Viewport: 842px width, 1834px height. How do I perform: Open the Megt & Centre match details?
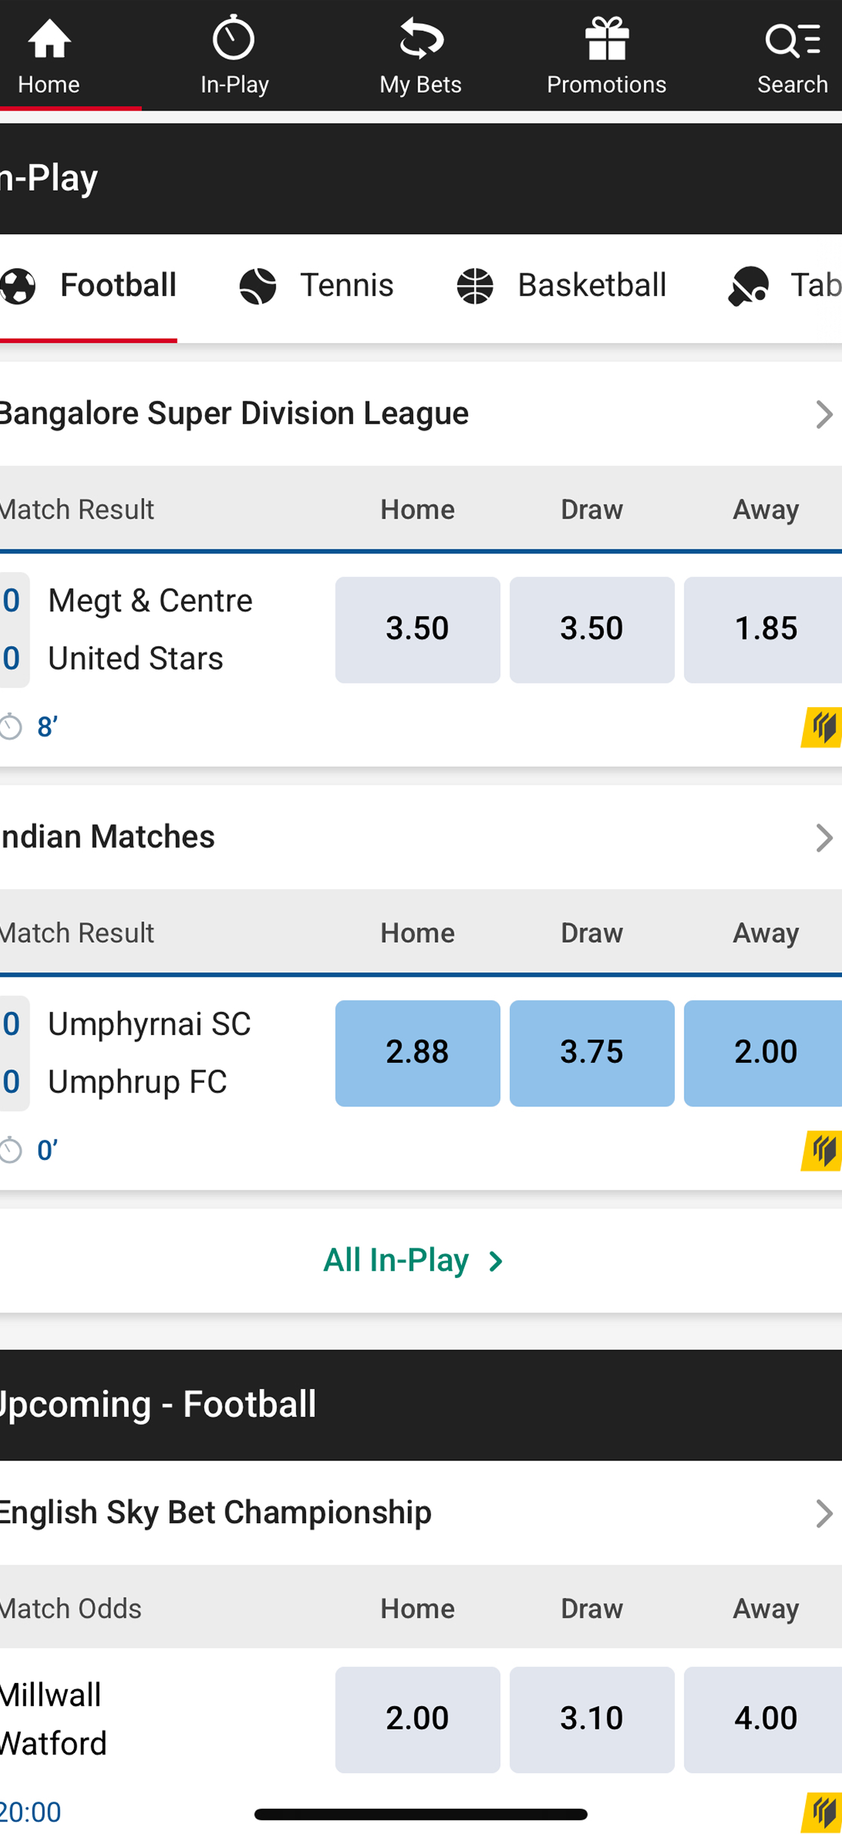[150, 629]
